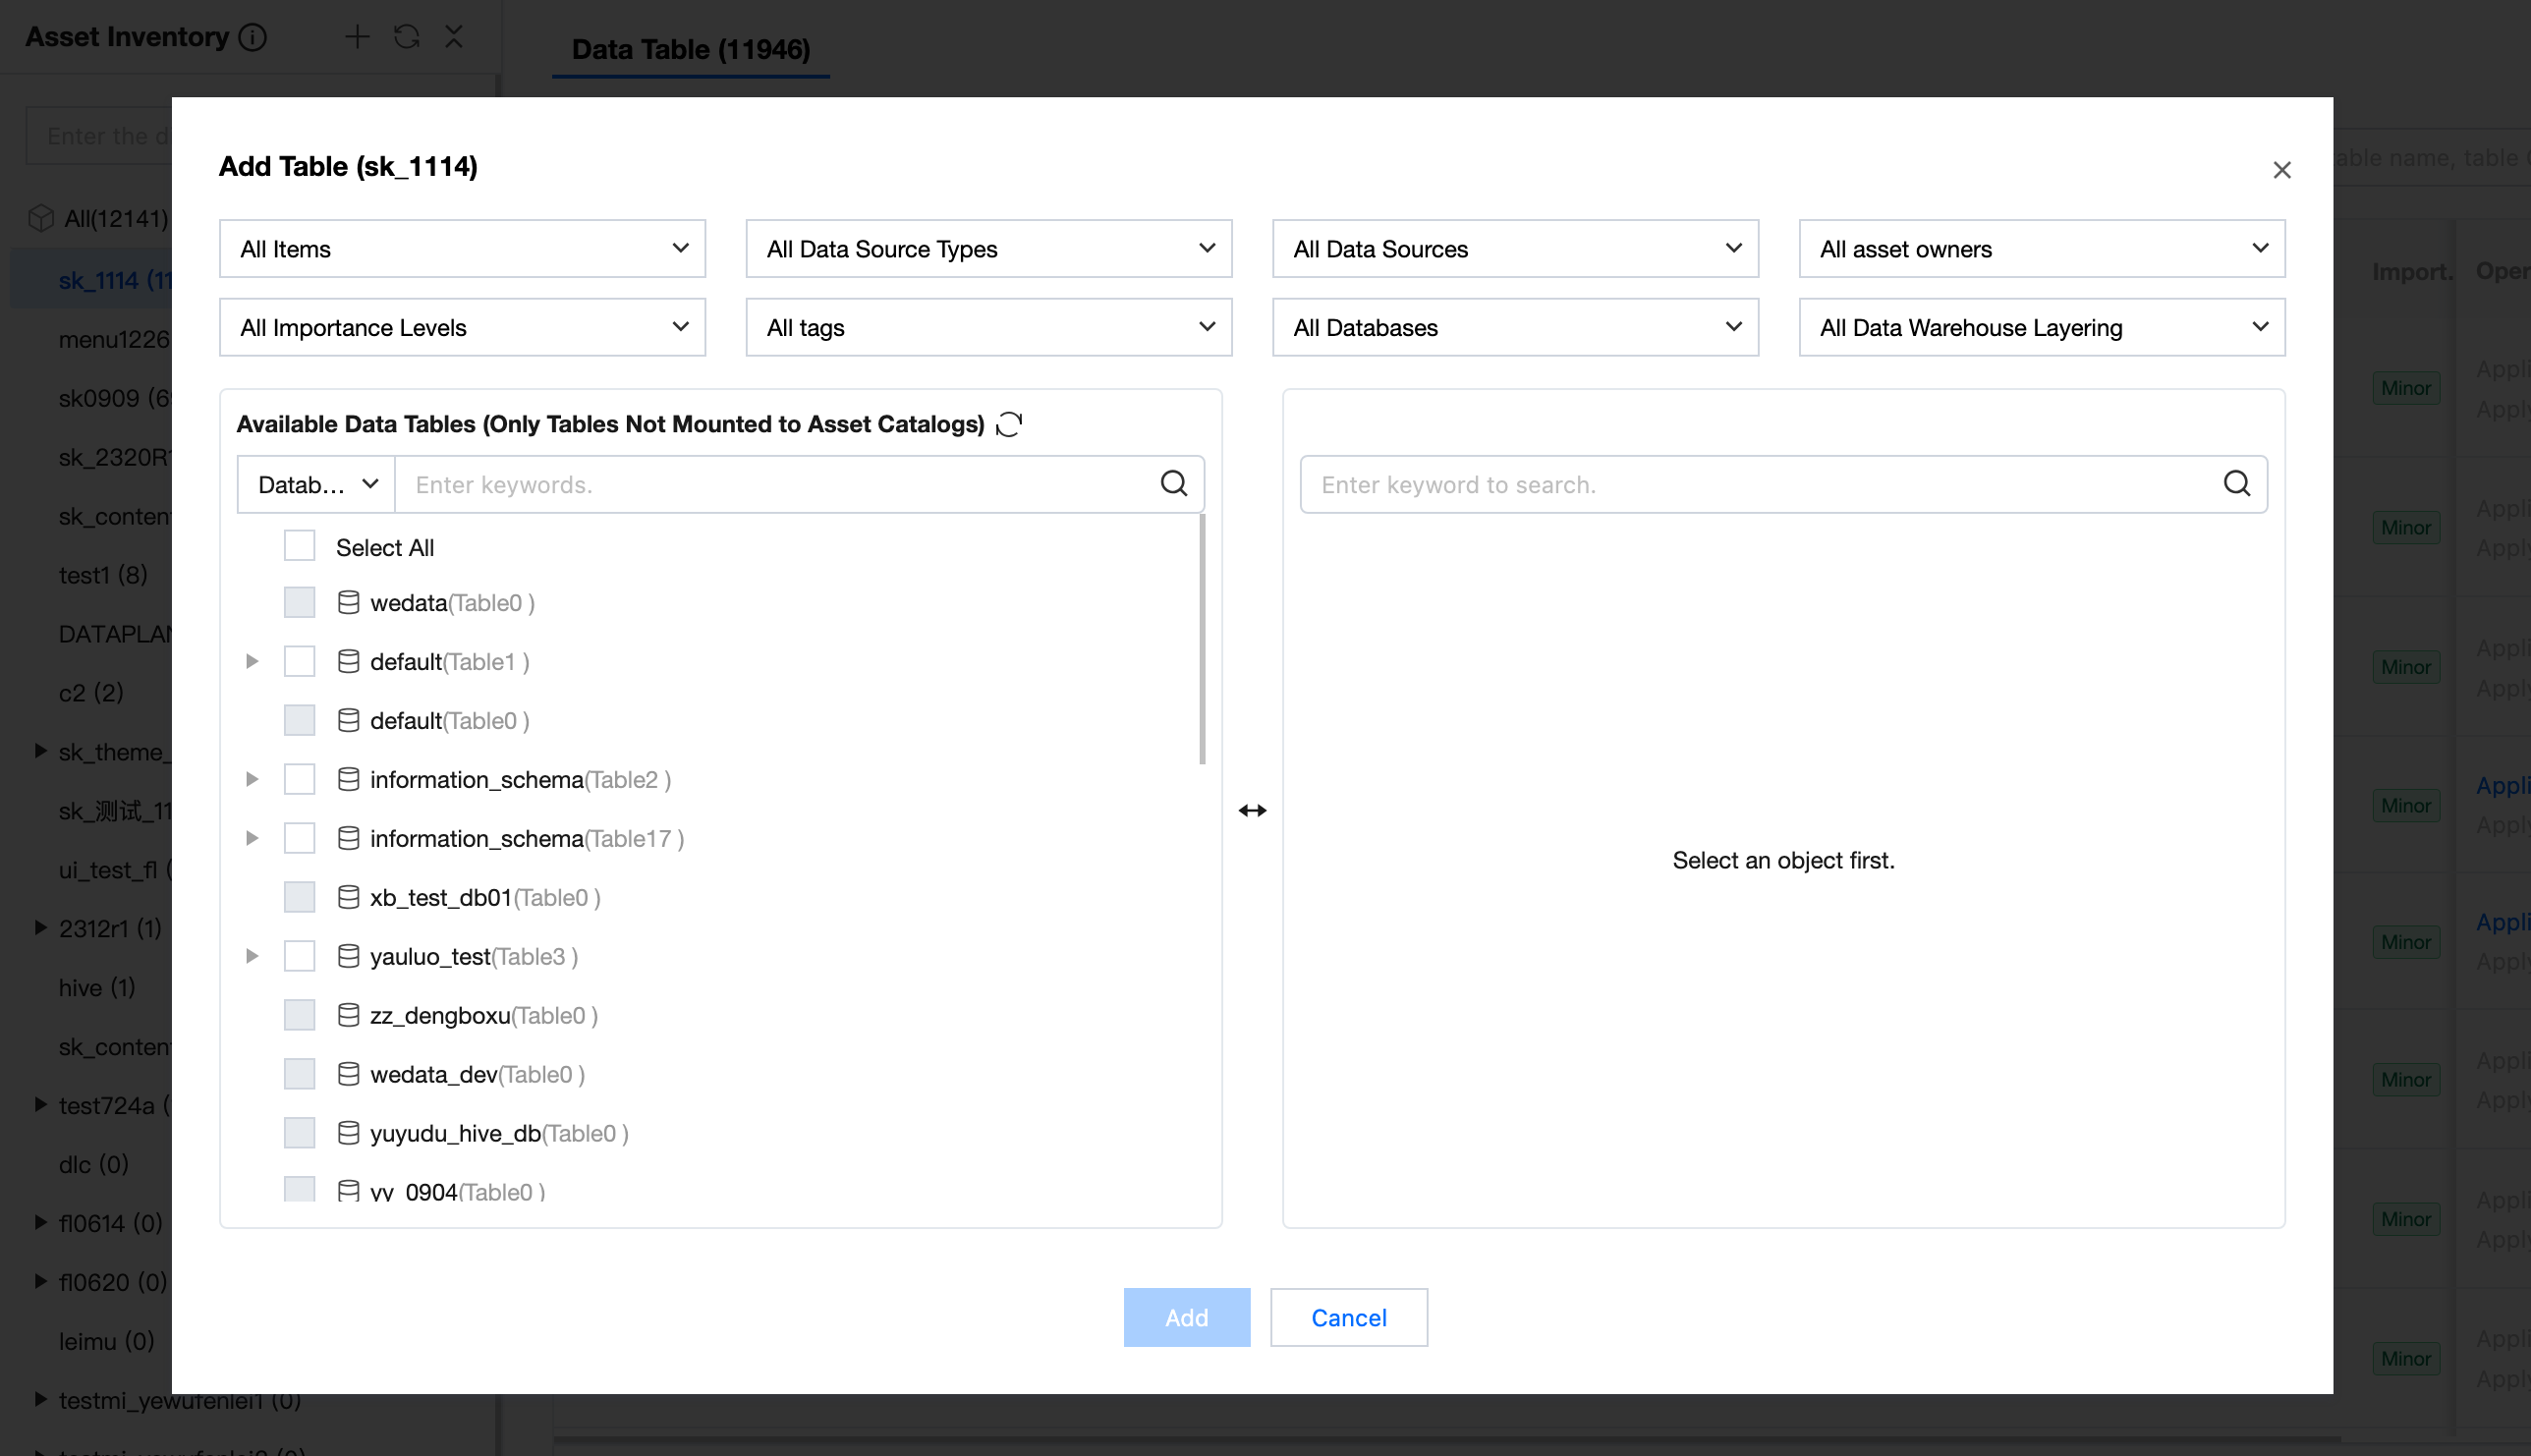Click refresh icon beside Available Data Tables
Viewport: 2531px width, 1456px height.
(x=1009, y=424)
